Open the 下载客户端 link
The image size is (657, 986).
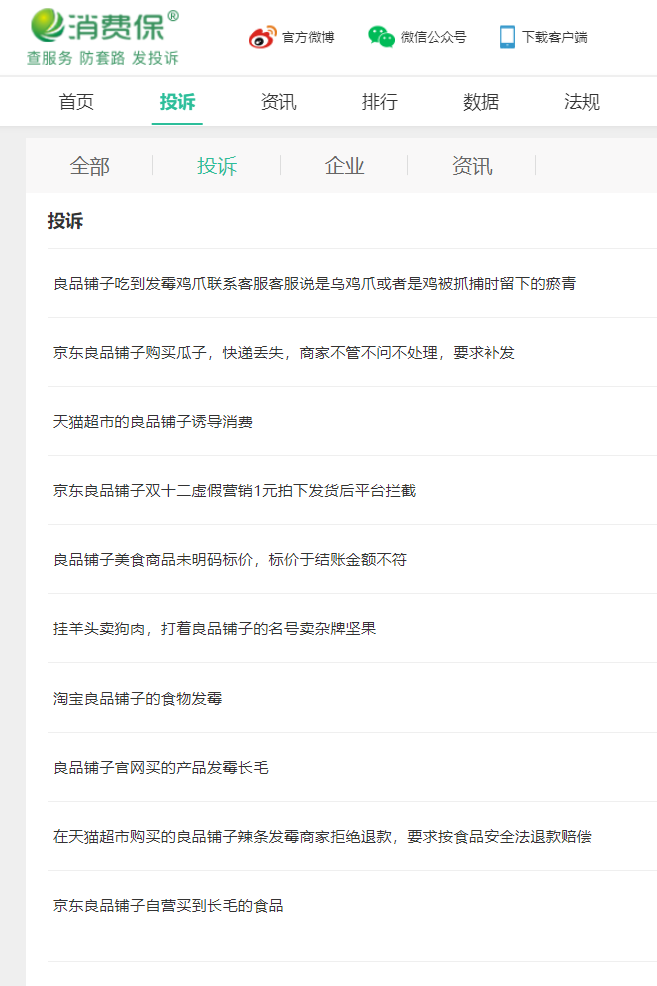click(555, 38)
